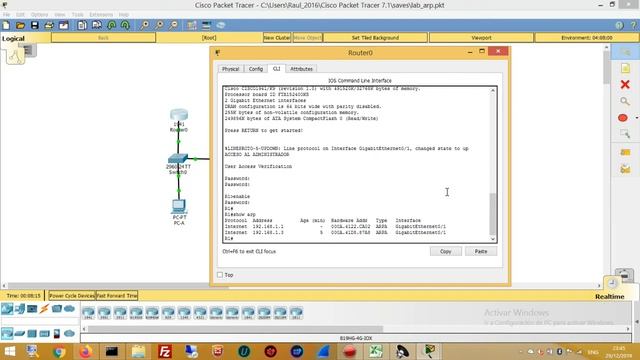Enable the Top checkbox in Router0 window
The width and height of the screenshot is (640, 360).
(x=220, y=275)
